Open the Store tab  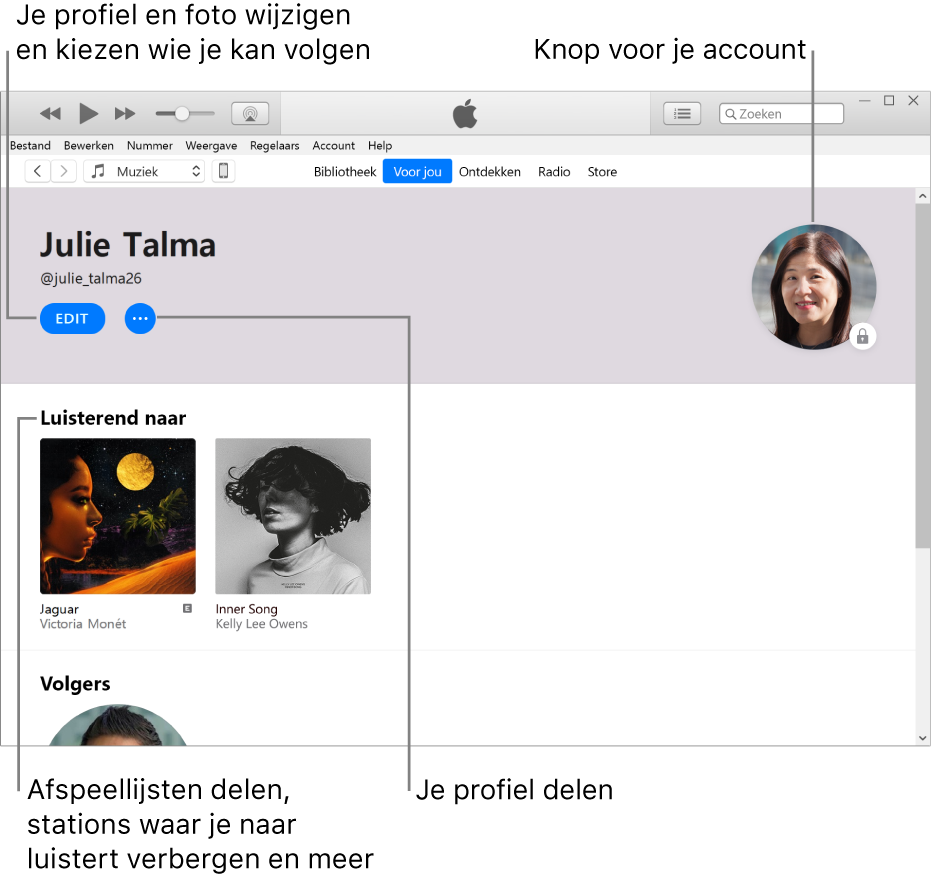pyautogui.click(x=602, y=172)
